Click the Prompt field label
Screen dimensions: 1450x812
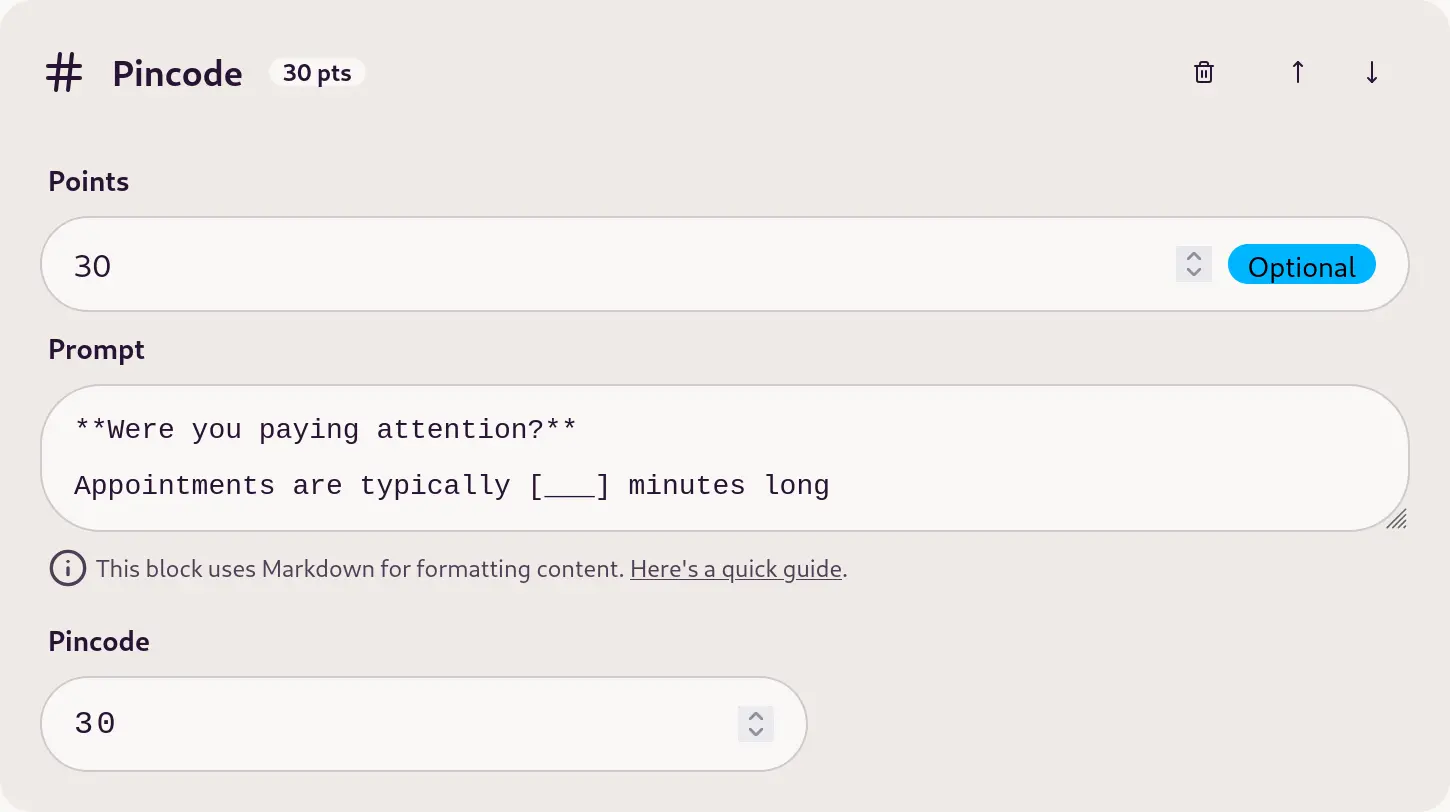pyautogui.click(x=97, y=349)
